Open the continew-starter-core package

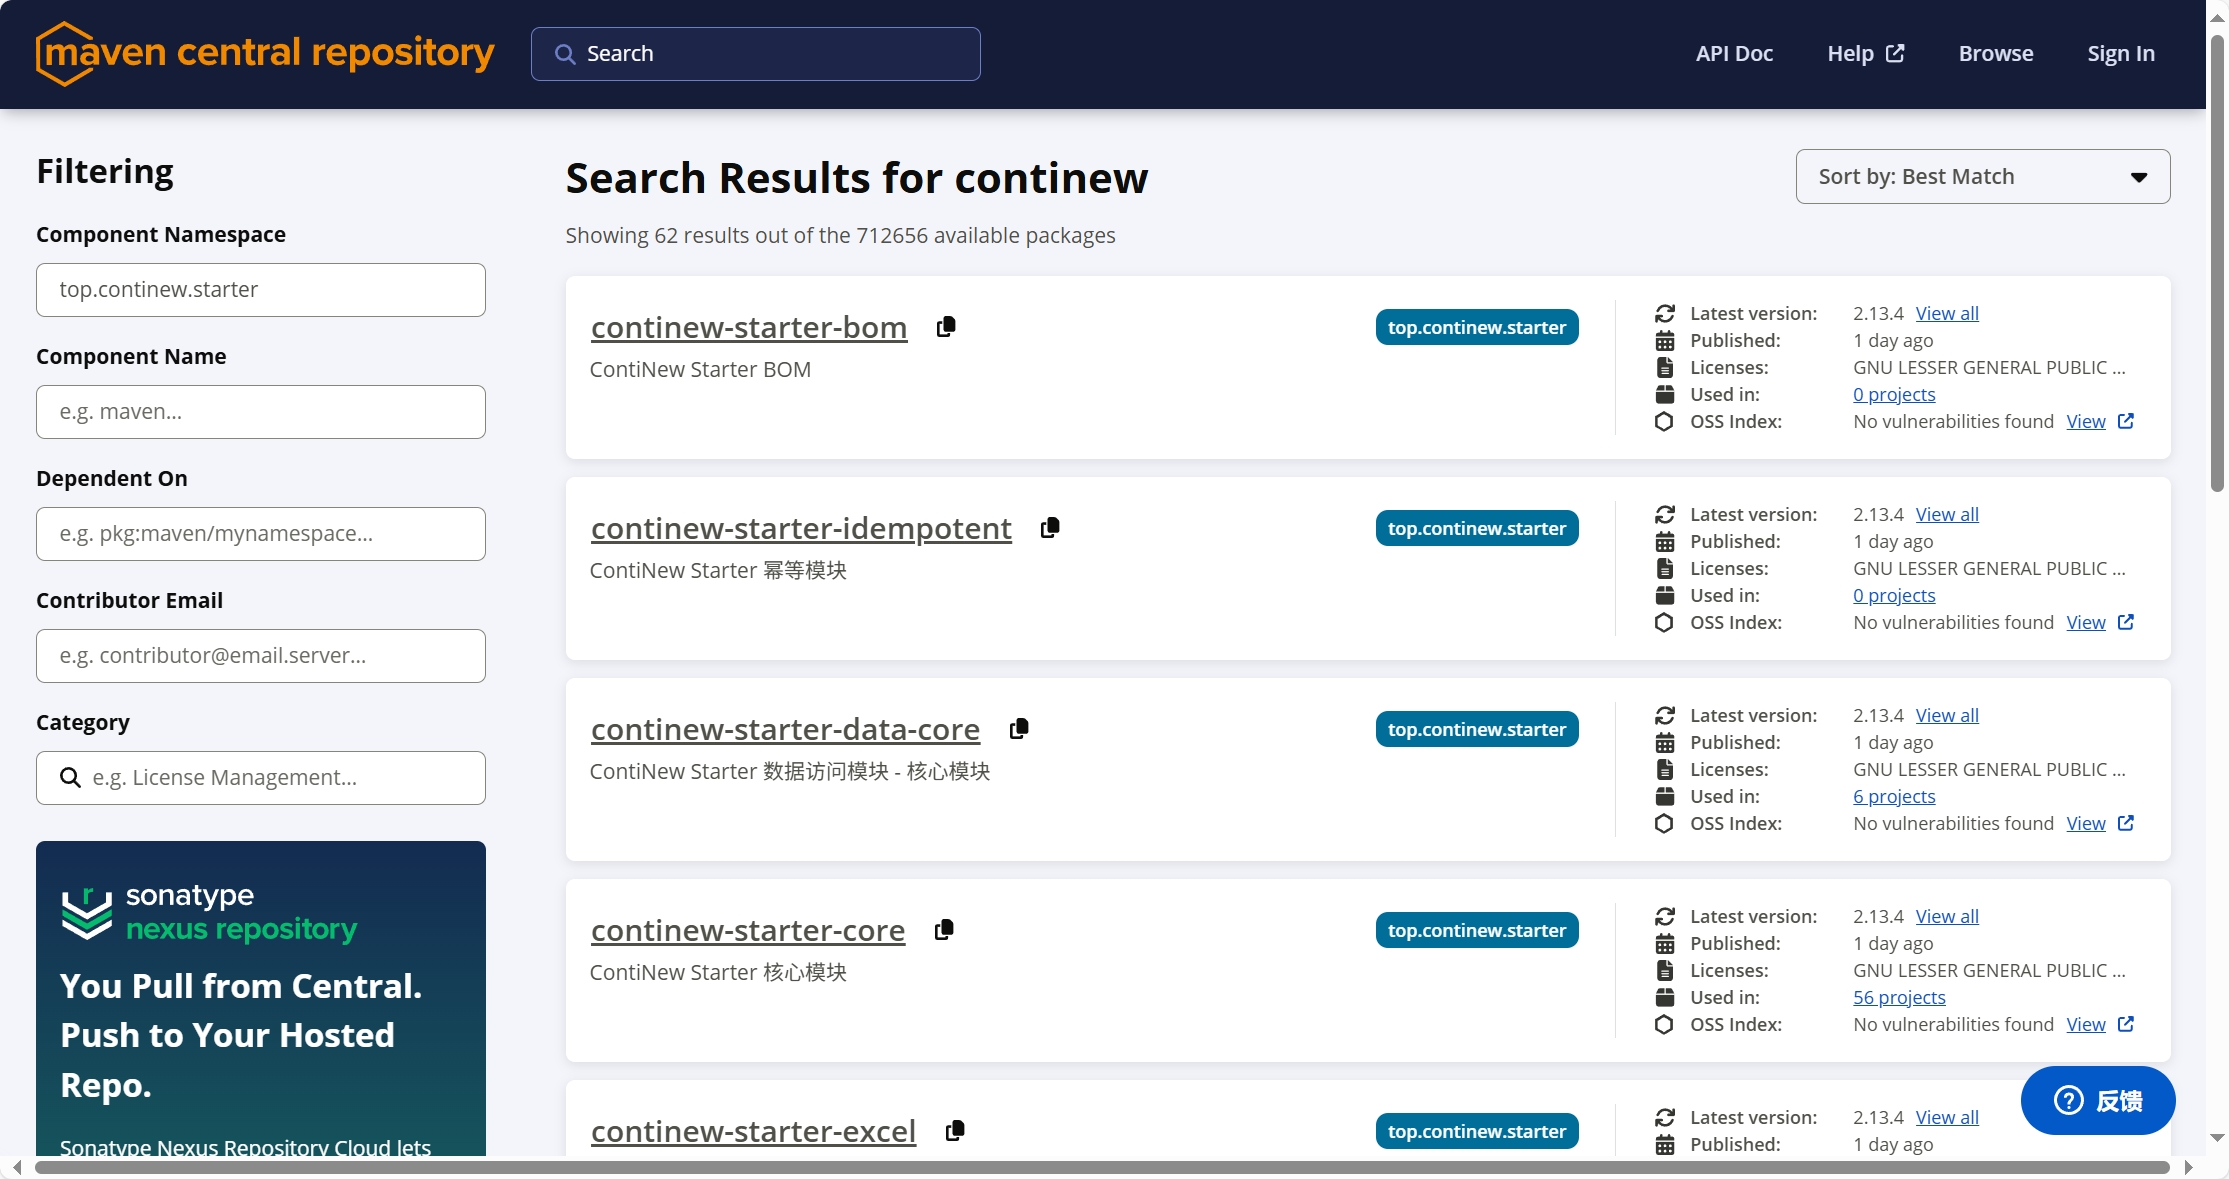point(747,930)
